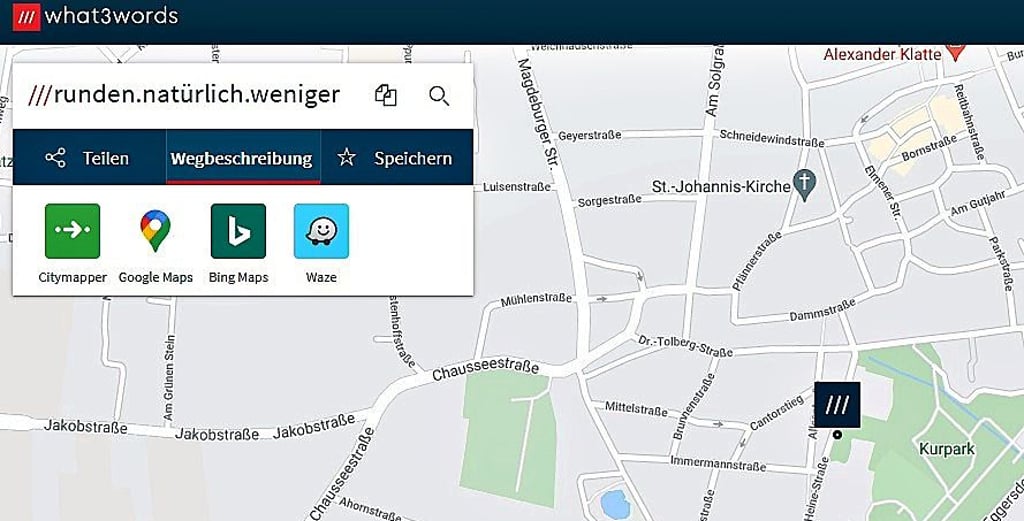1024x521 pixels.
Task: Click the Schneidewindstraße street label
Action: point(771,138)
